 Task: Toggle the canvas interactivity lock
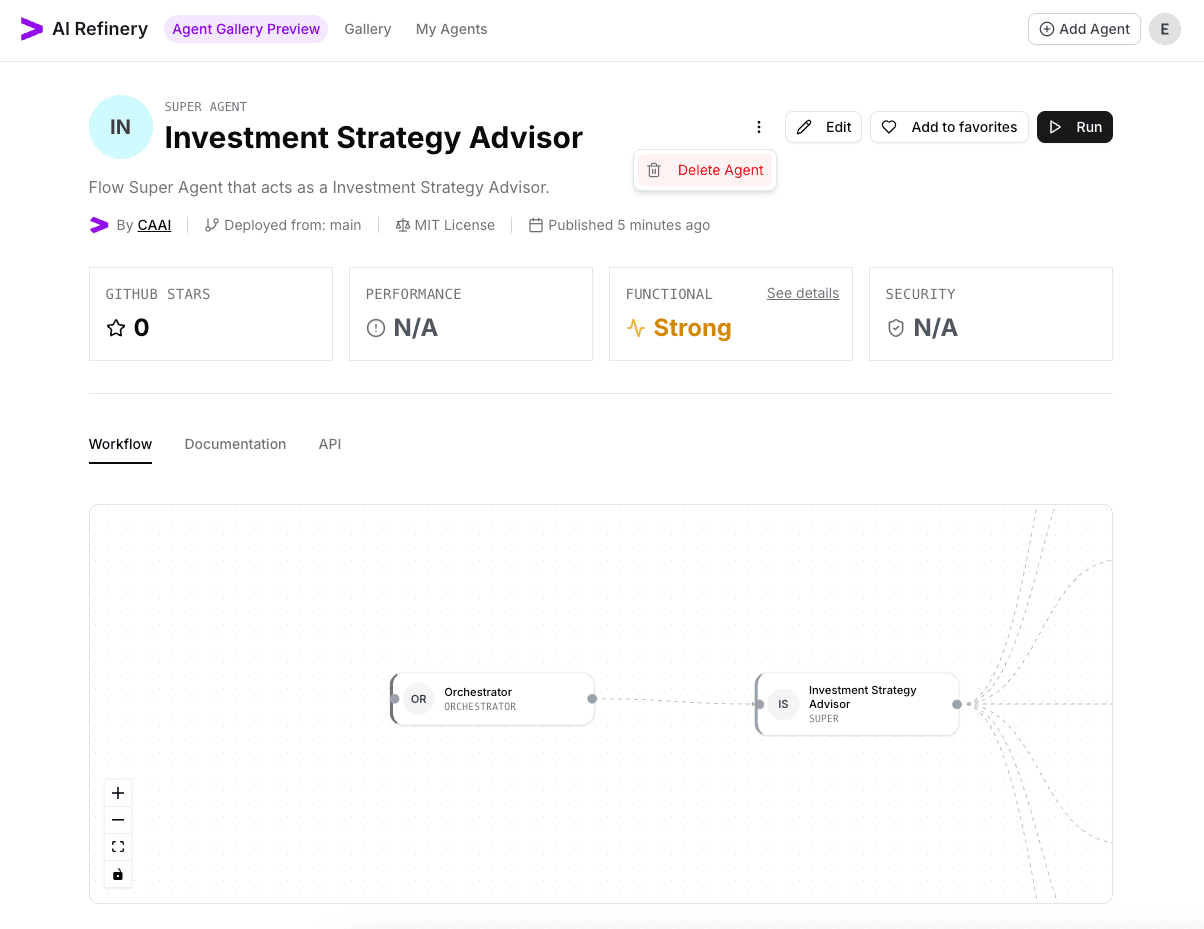[x=117, y=873]
